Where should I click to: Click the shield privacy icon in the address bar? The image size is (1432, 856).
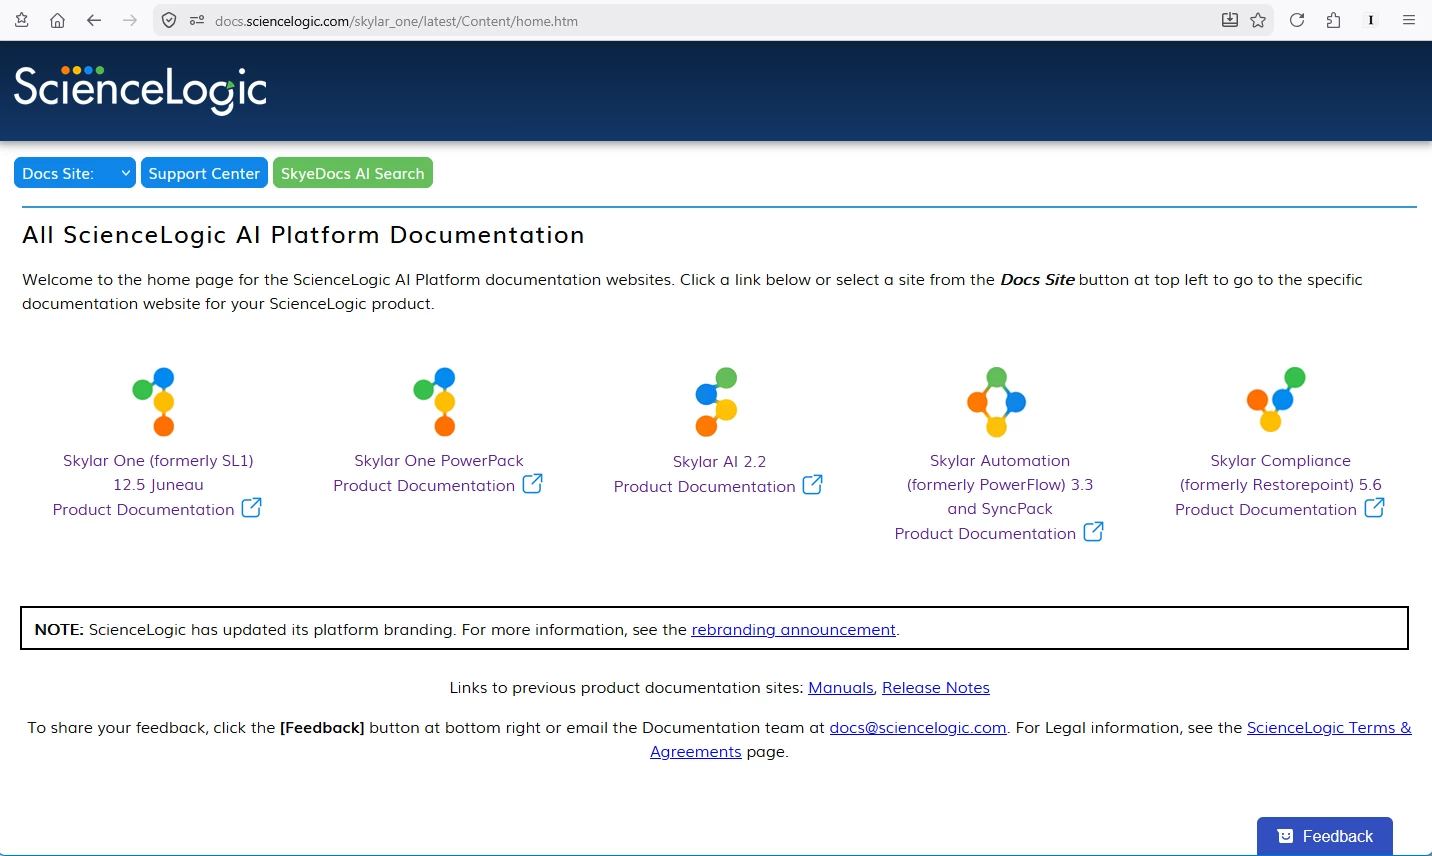(x=169, y=20)
